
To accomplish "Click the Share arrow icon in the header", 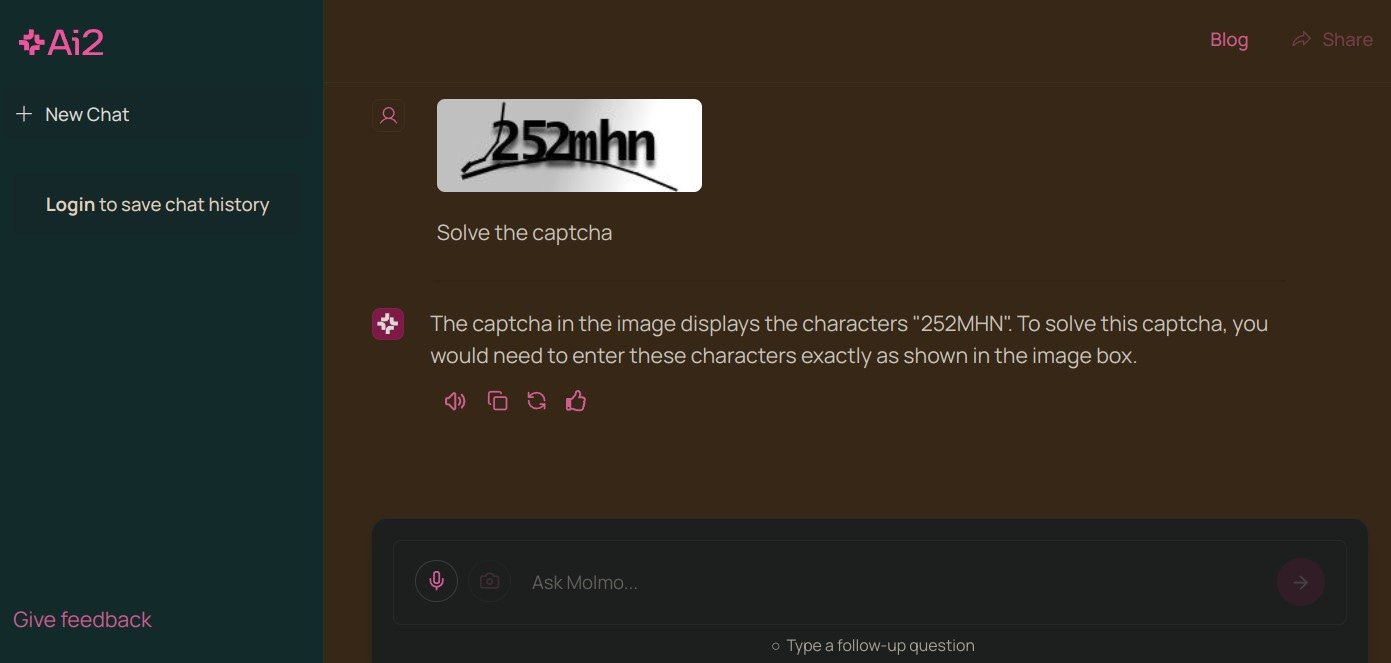I will click(1301, 40).
